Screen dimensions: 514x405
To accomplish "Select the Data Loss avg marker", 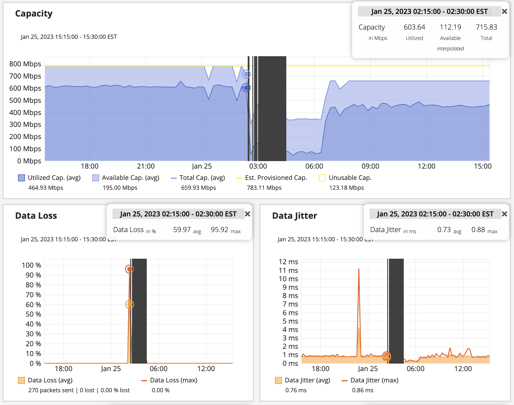I will [129, 304].
